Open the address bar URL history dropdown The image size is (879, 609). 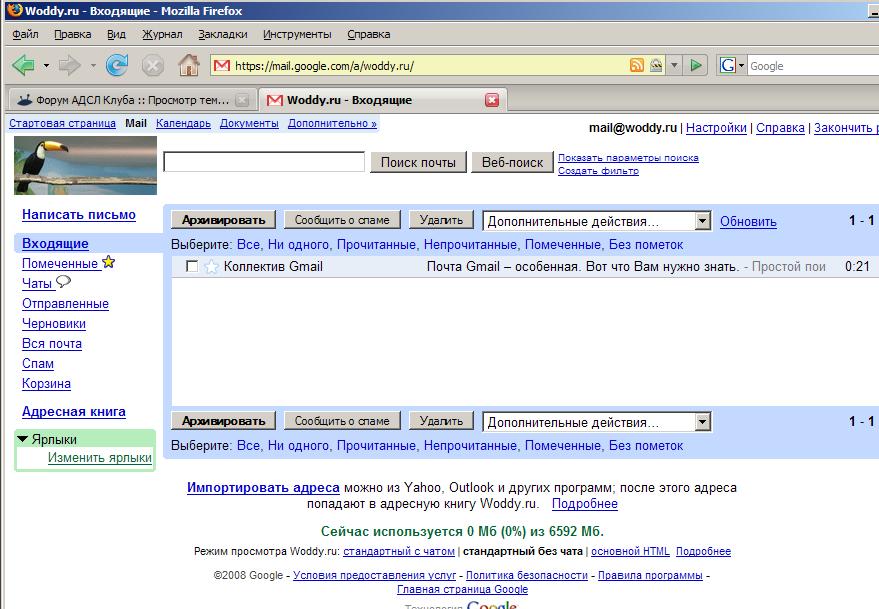674,66
